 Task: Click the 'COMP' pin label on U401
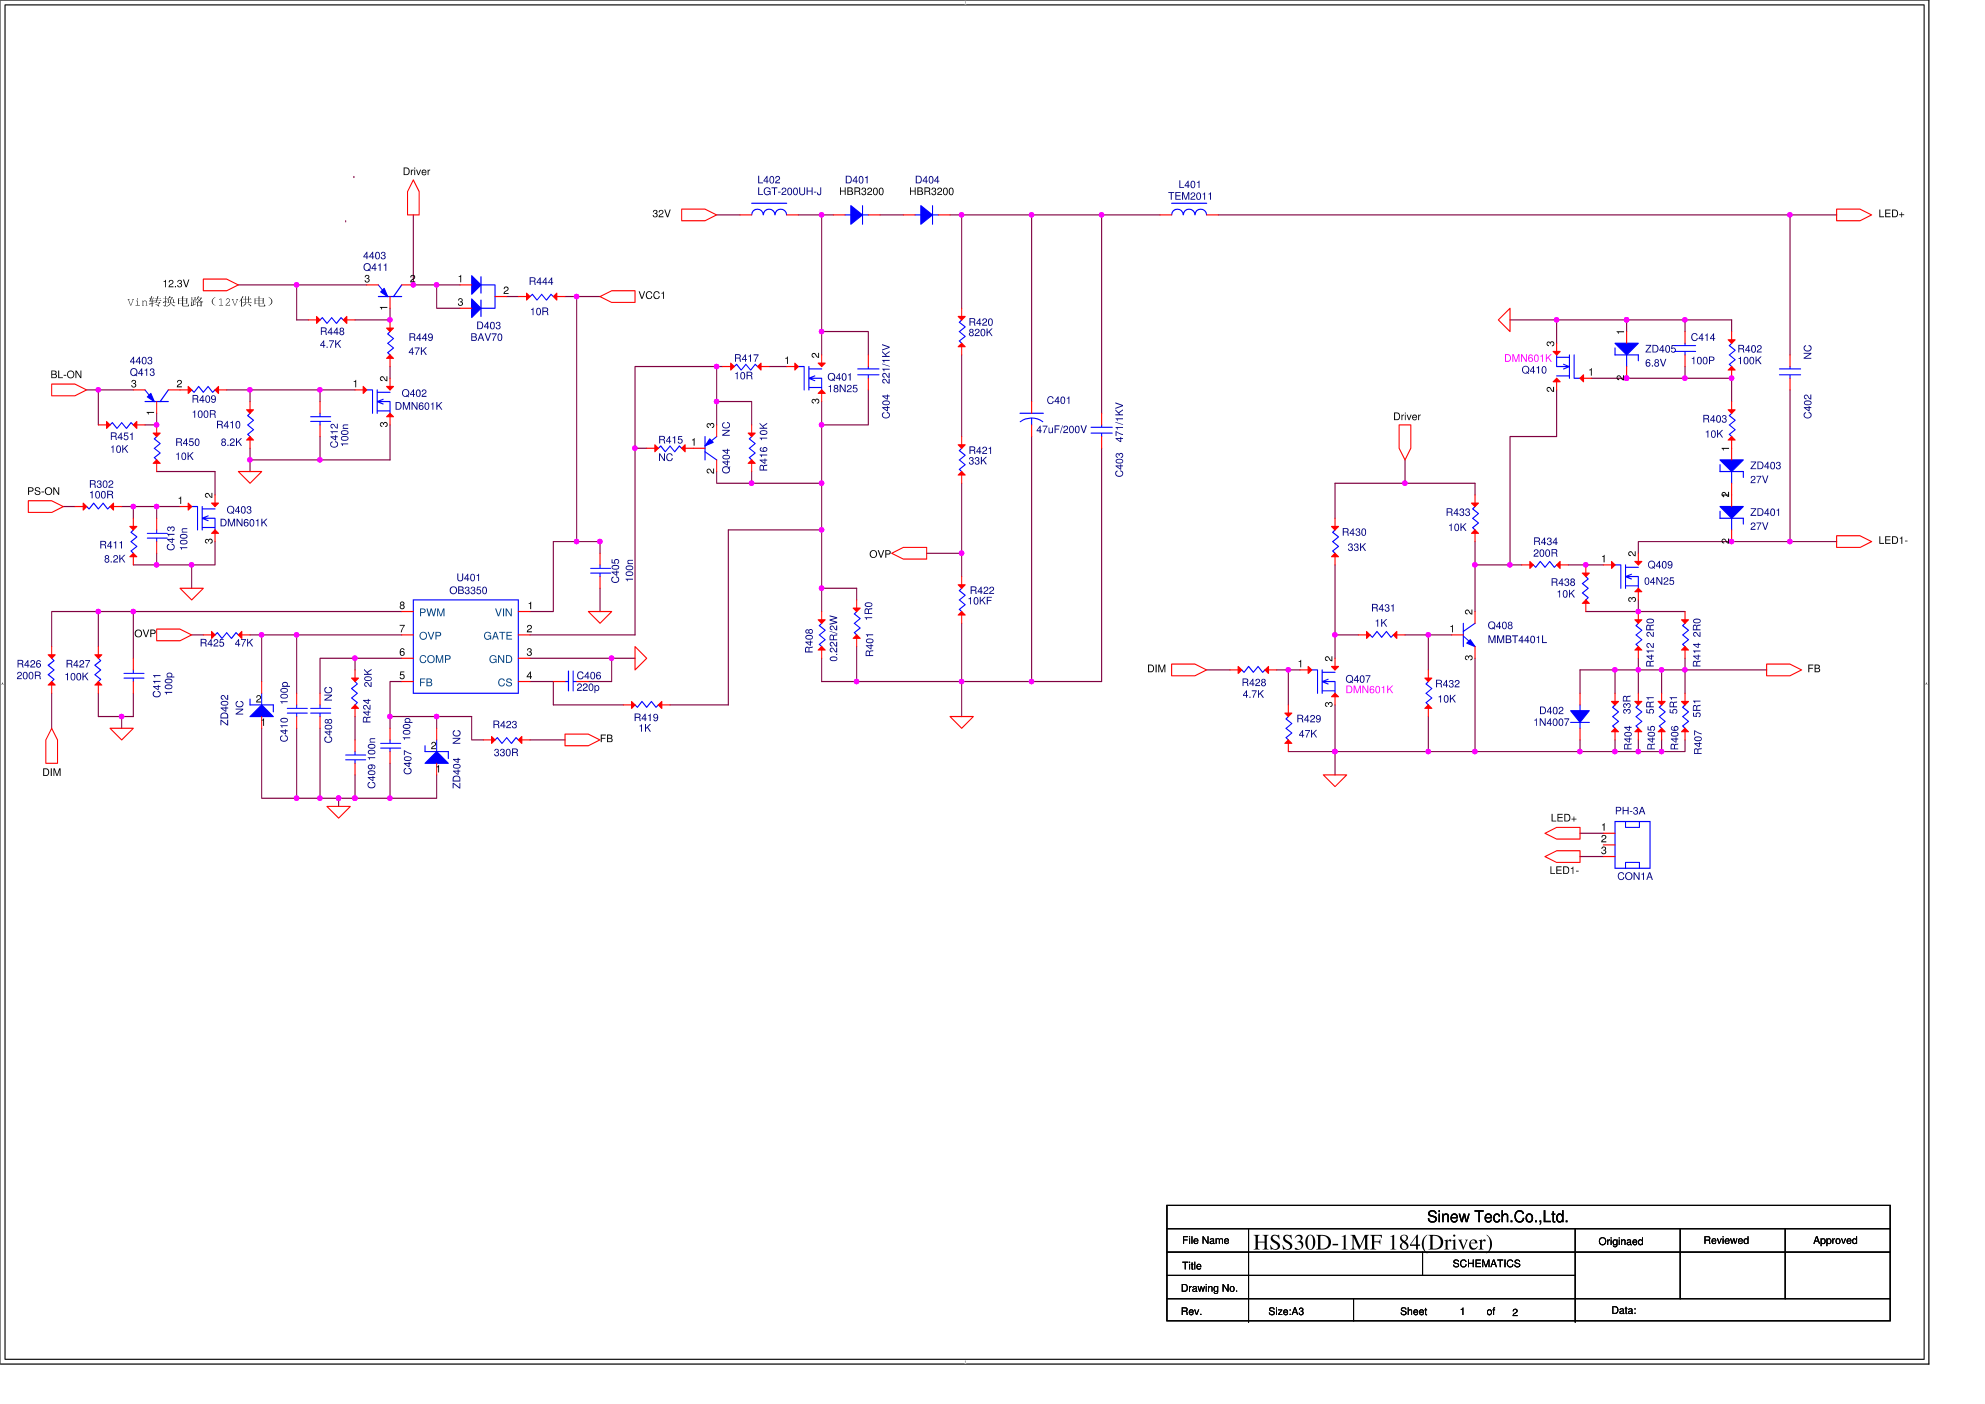(x=435, y=659)
